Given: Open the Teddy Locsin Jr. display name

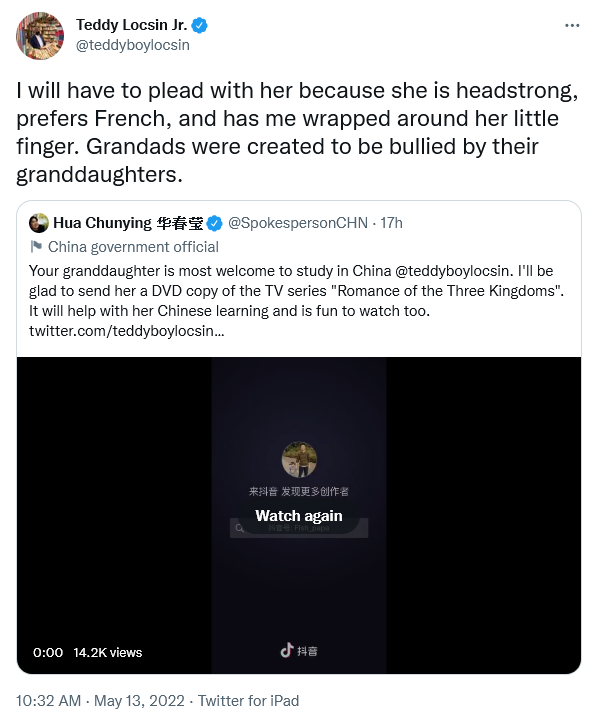Looking at the screenshot, I should click(131, 25).
